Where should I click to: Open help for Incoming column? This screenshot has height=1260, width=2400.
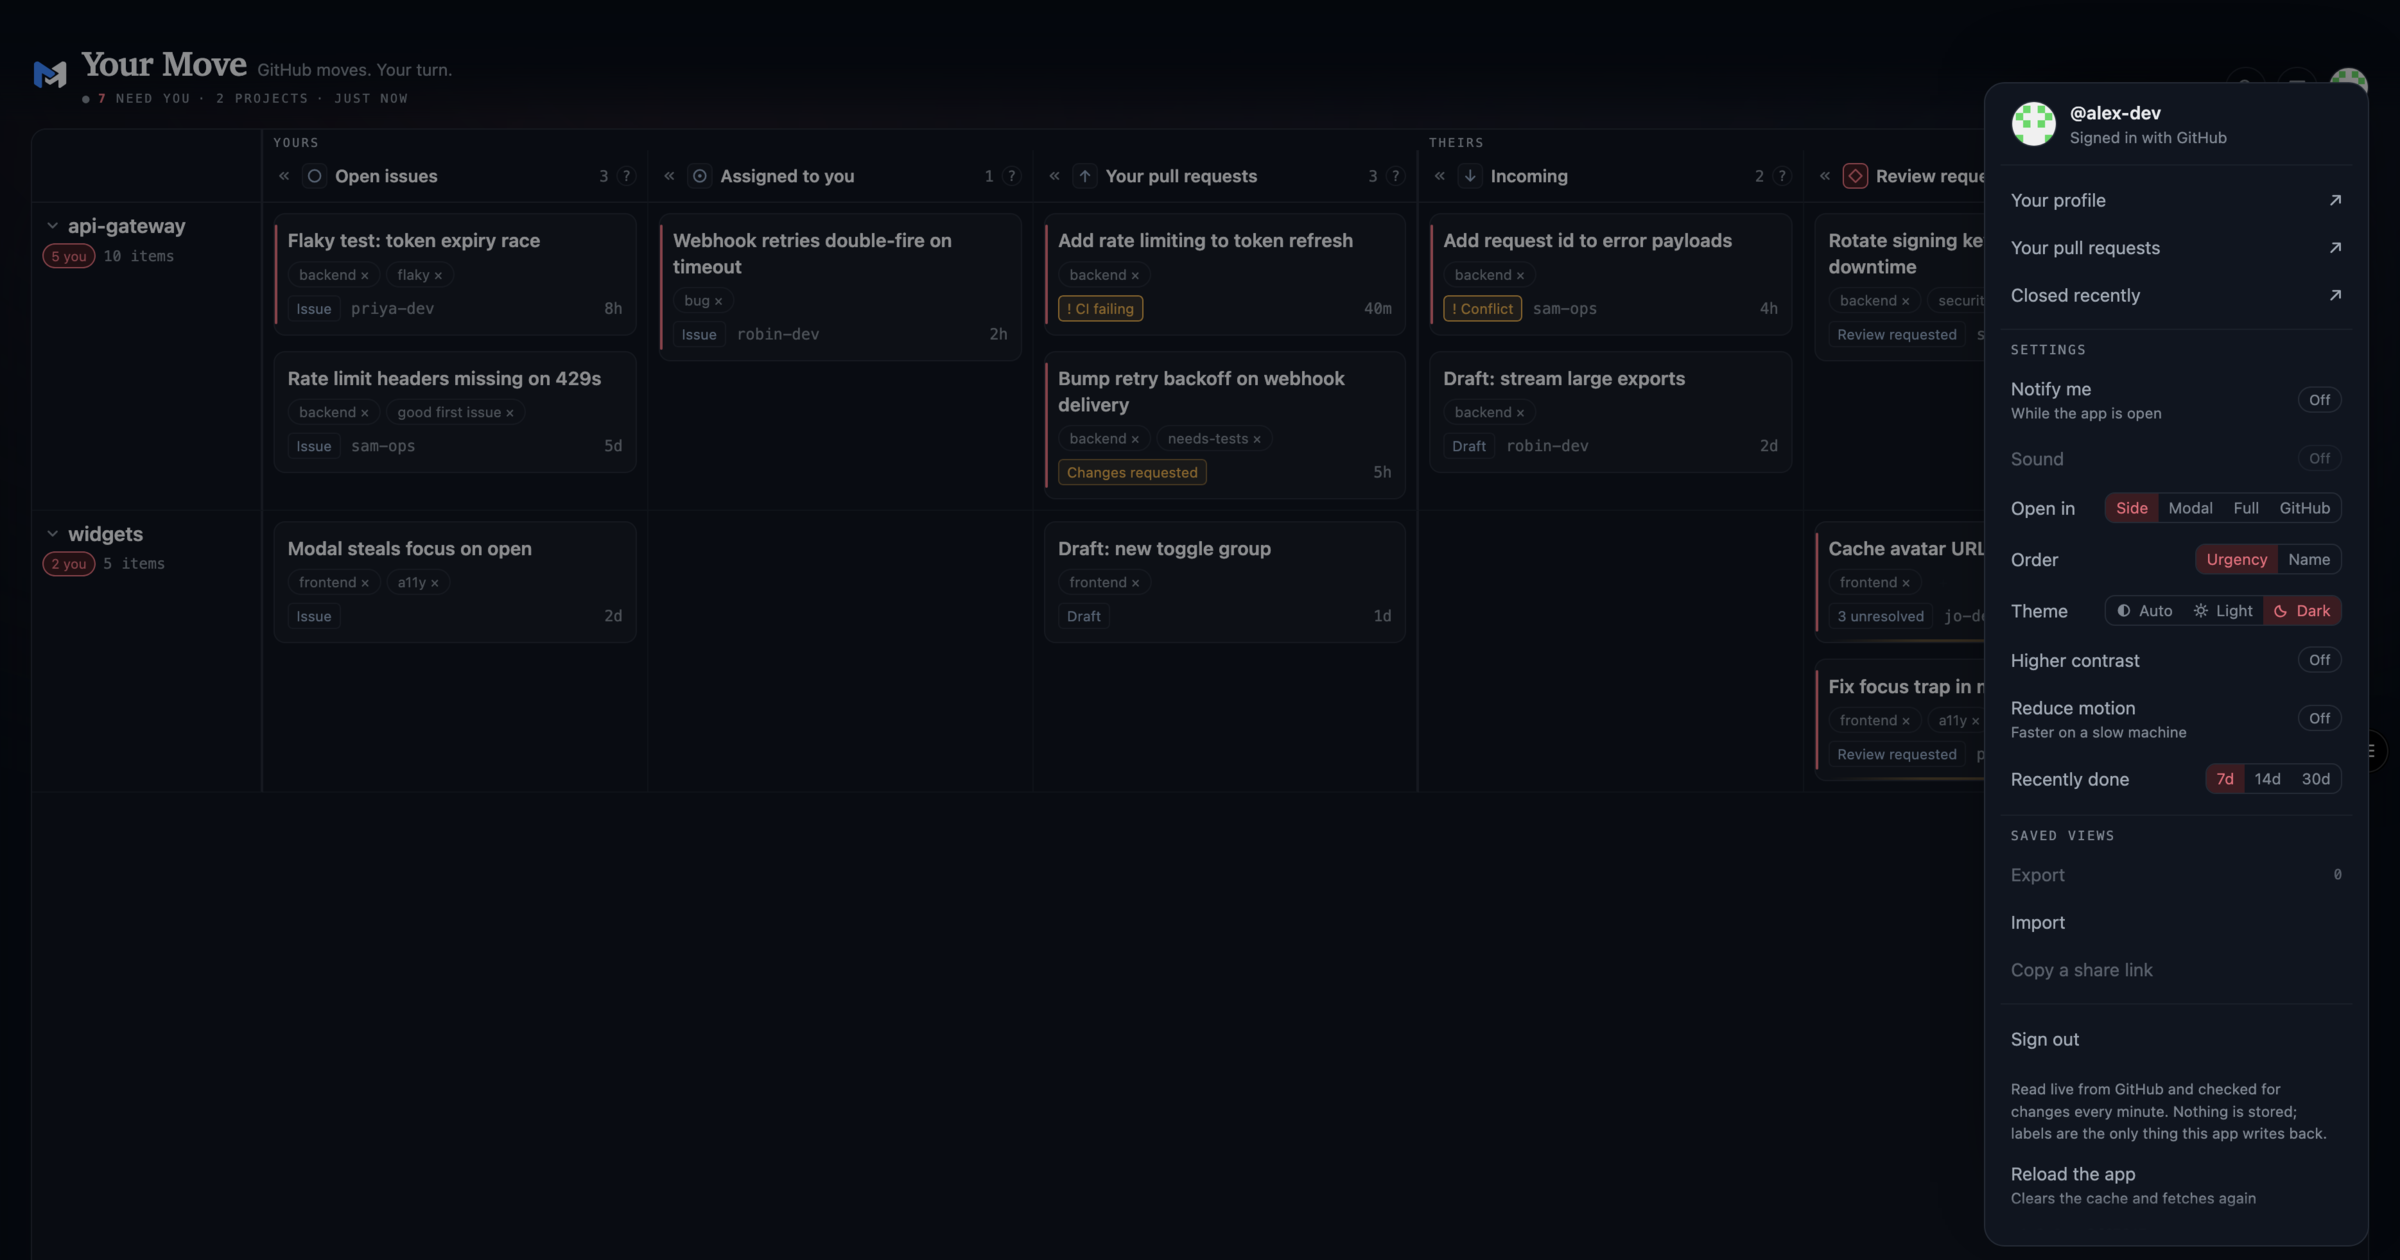(1781, 176)
